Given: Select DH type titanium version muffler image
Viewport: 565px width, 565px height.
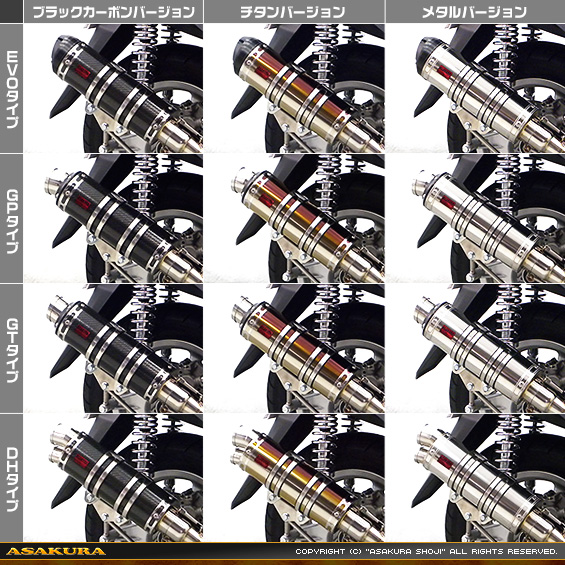Looking at the screenshot, I should point(294,478).
